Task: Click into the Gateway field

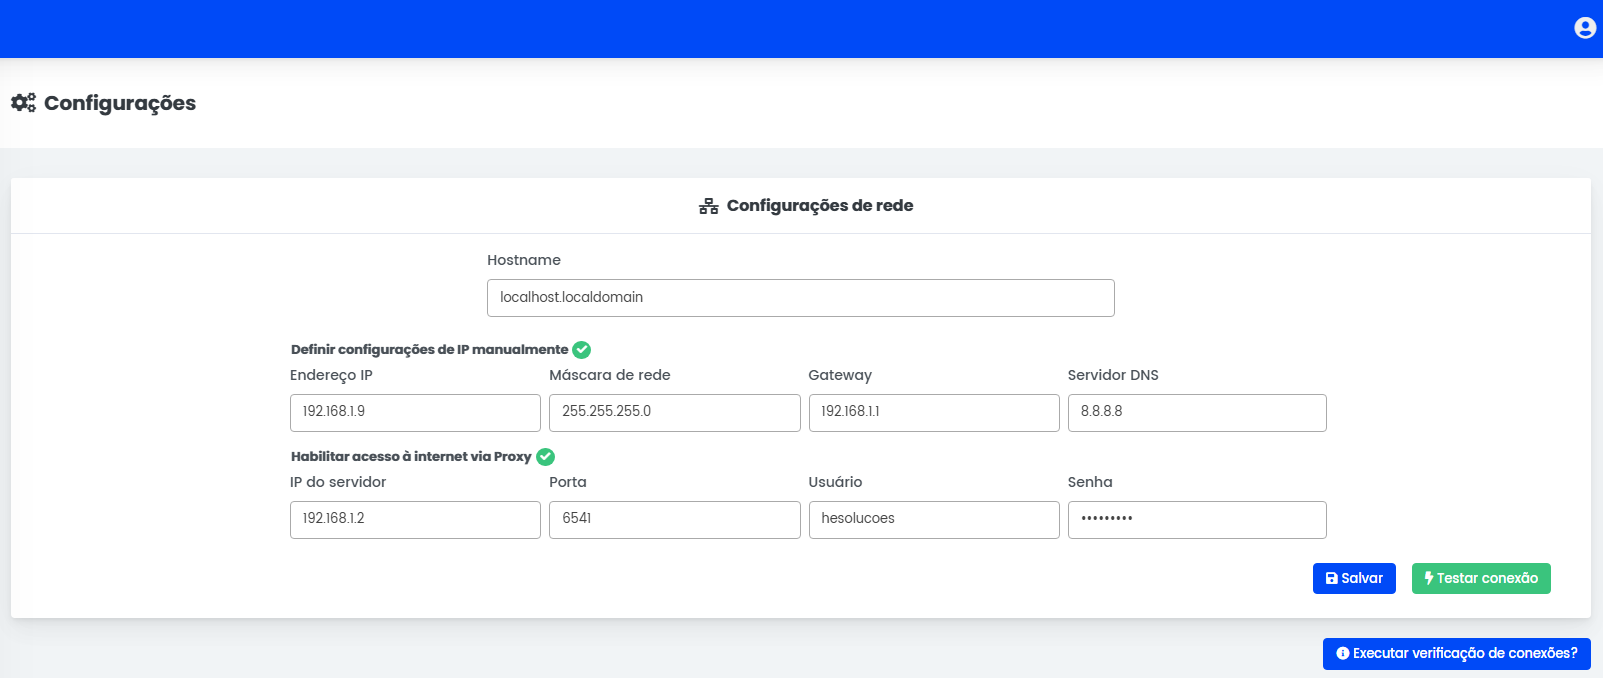Action: pos(933,412)
